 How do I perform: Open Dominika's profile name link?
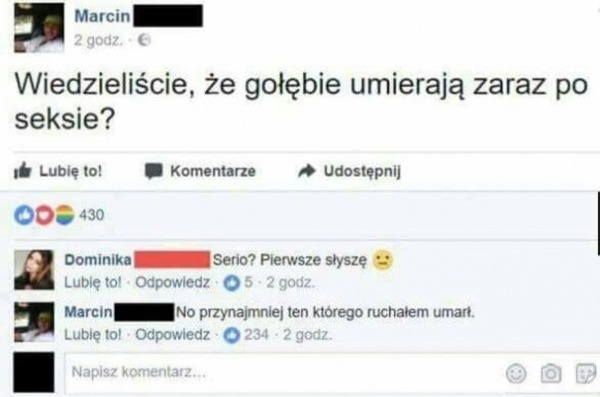98,260
